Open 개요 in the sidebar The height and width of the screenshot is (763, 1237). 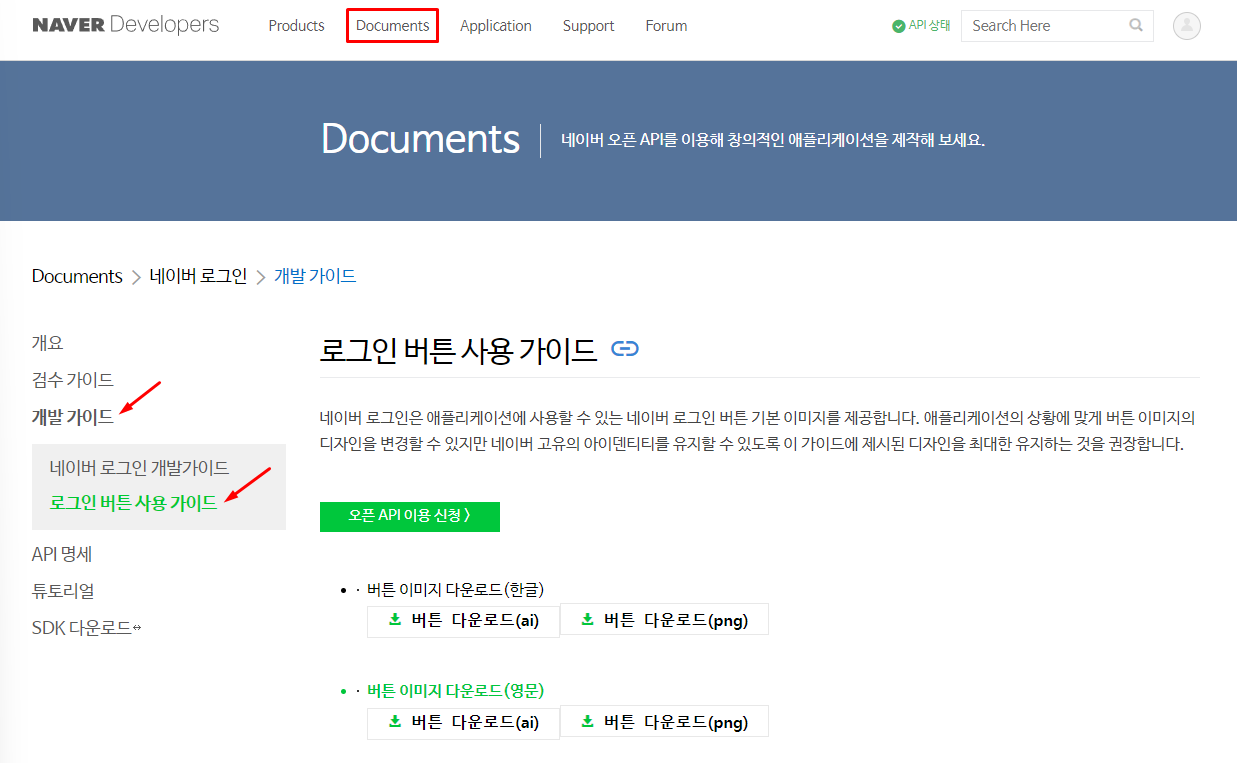pyautogui.click(x=48, y=343)
